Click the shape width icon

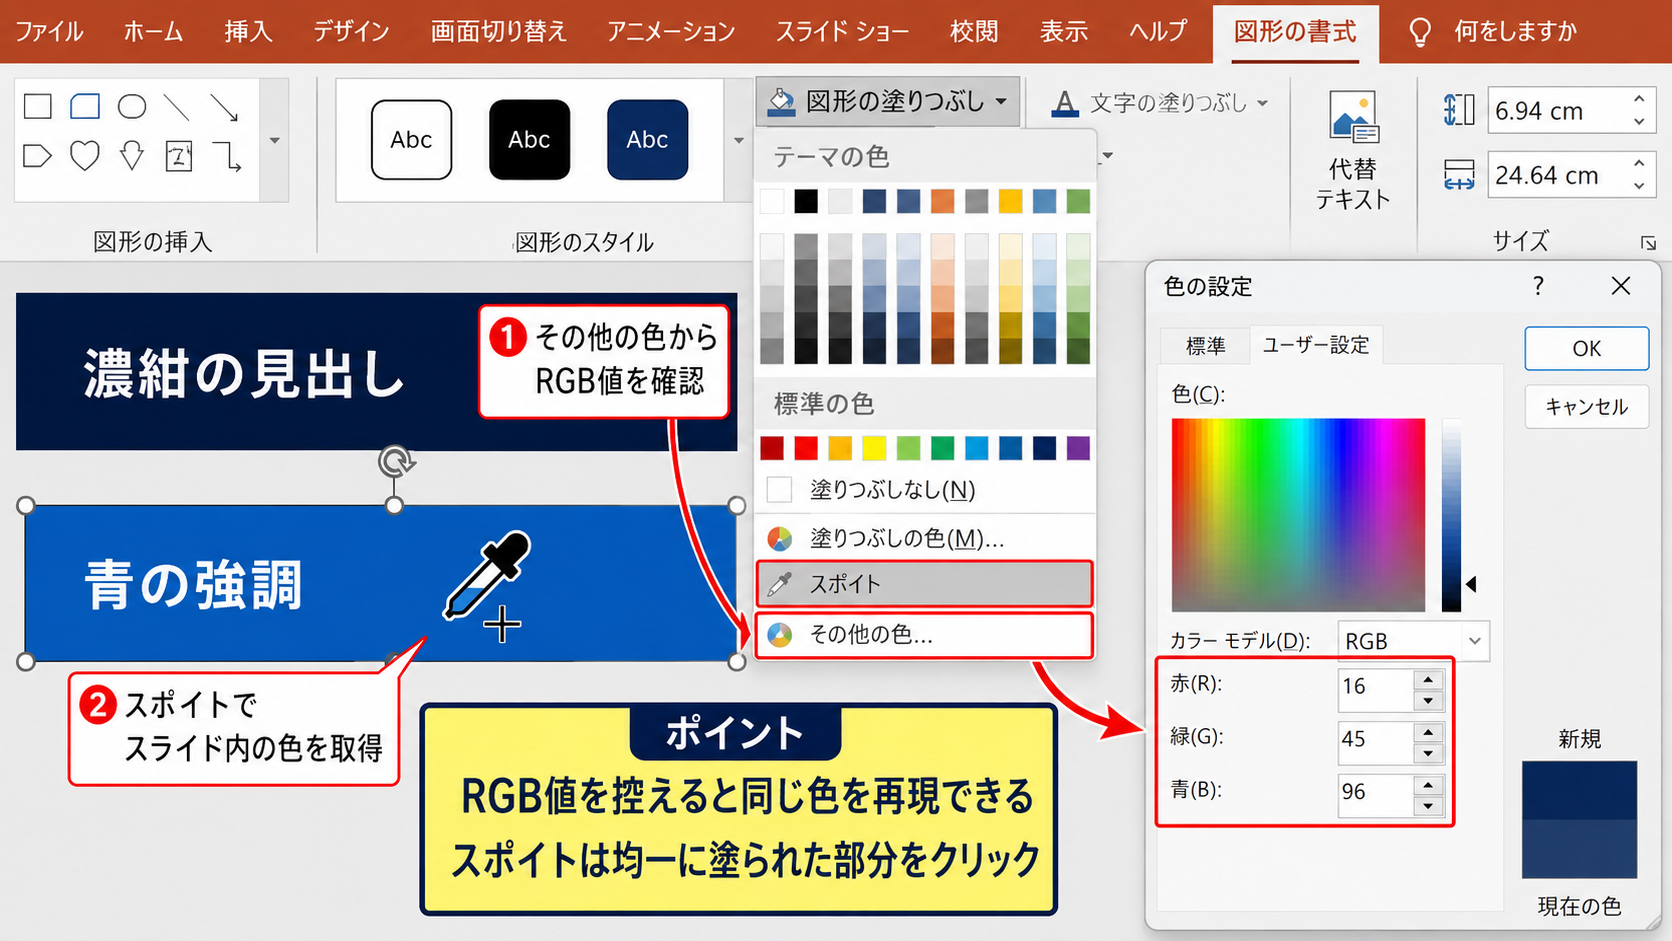(1459, 175)
